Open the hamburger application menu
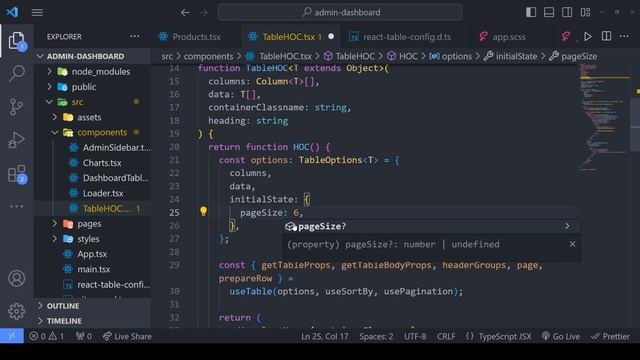This screenshot has height=360, width=640. [37, 13]
